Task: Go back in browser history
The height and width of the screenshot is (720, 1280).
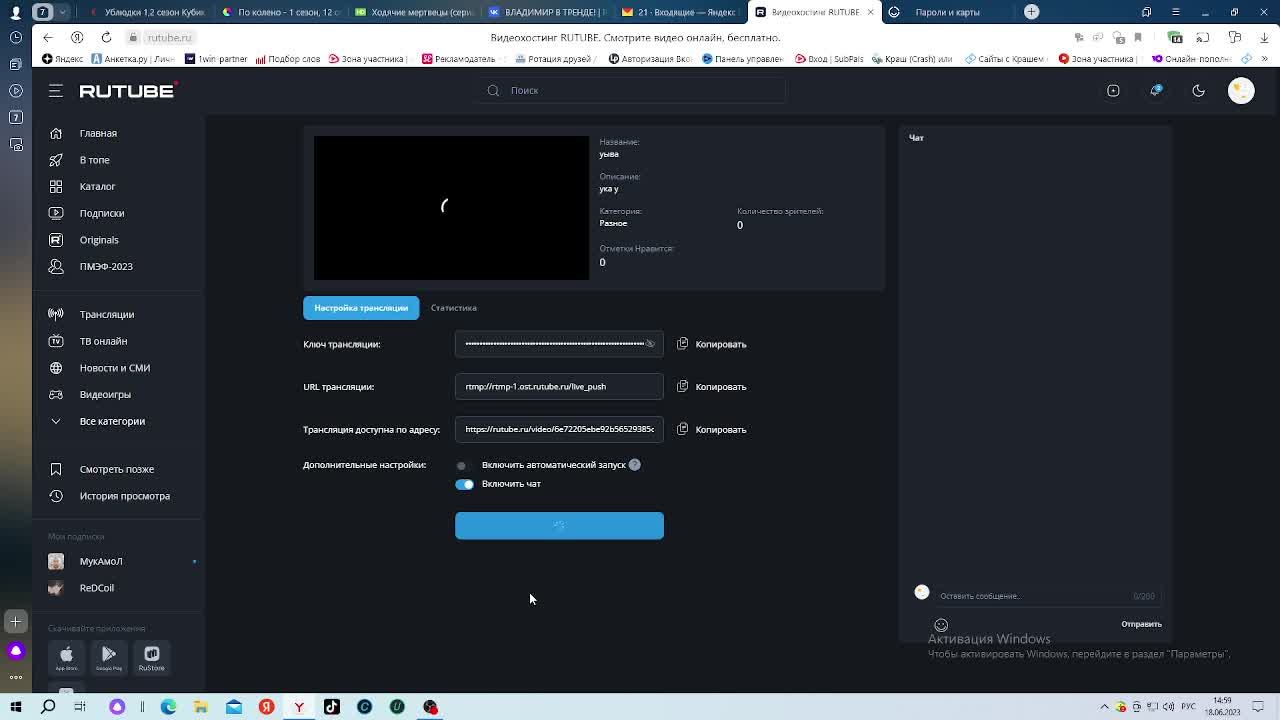Action: 47,37
